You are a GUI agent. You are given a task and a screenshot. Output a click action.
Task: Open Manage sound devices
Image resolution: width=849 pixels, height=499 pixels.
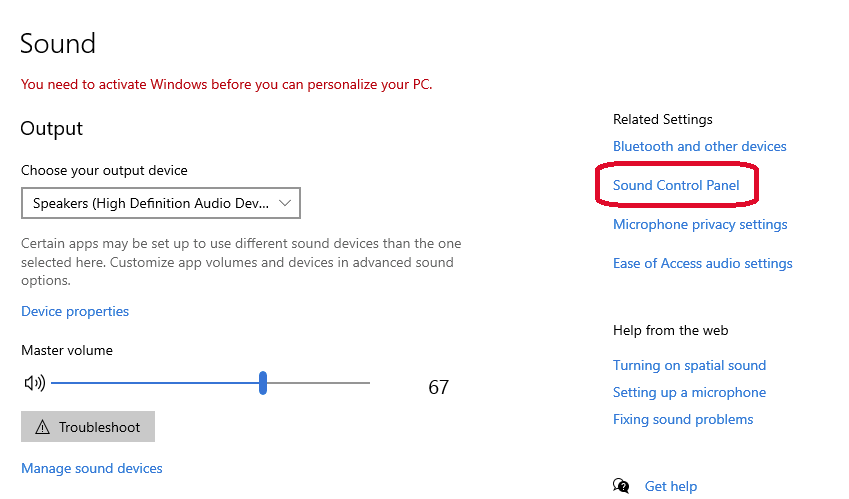pos(92,468)
